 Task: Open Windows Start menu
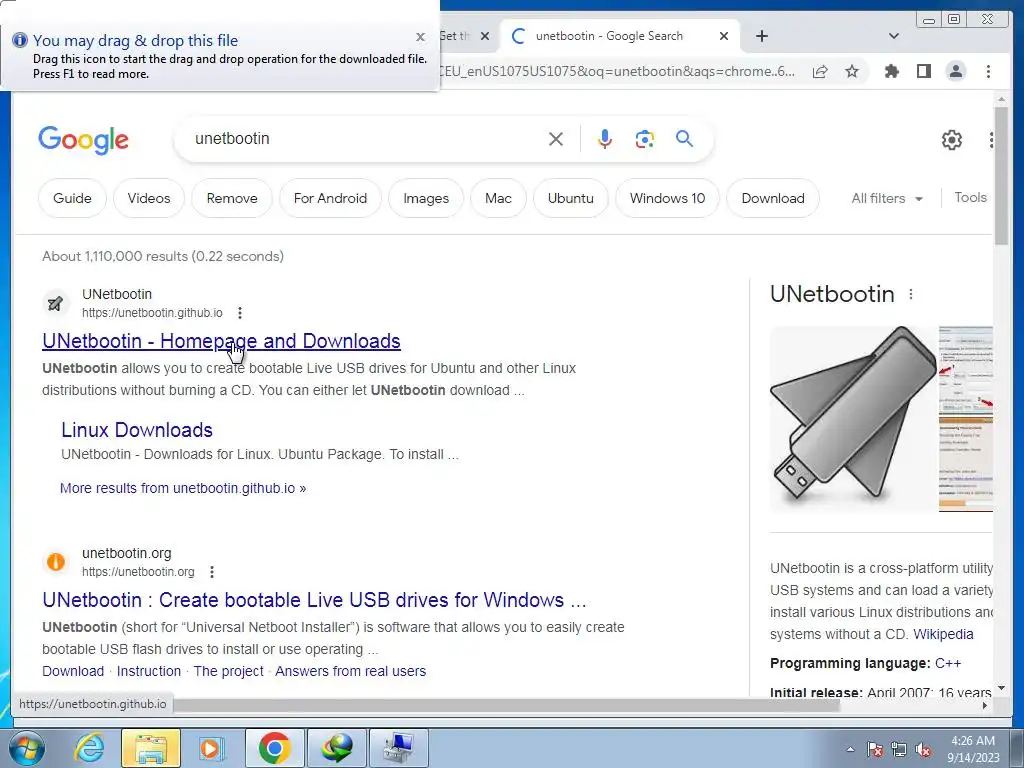click(x=27, y=748)
